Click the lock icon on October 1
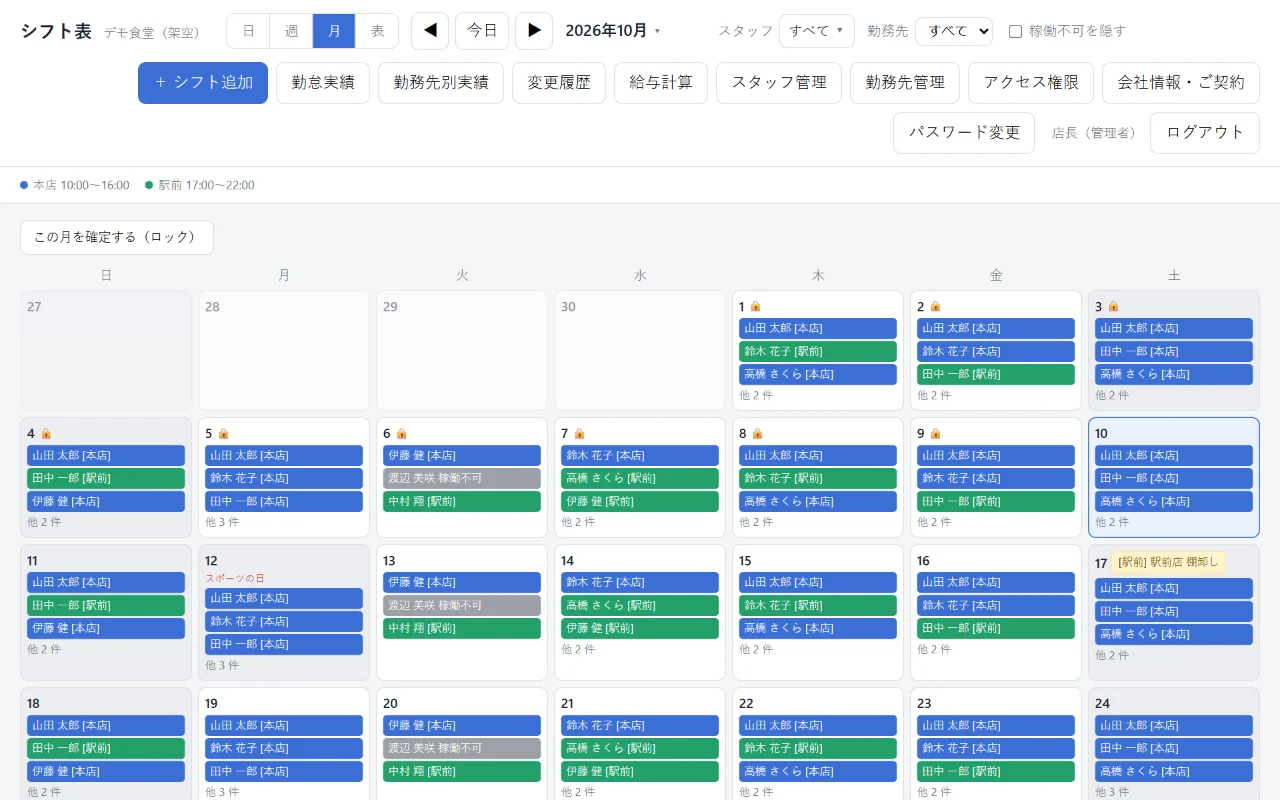The width and height of the screenshot is (1280, 800). coord(756,307)
